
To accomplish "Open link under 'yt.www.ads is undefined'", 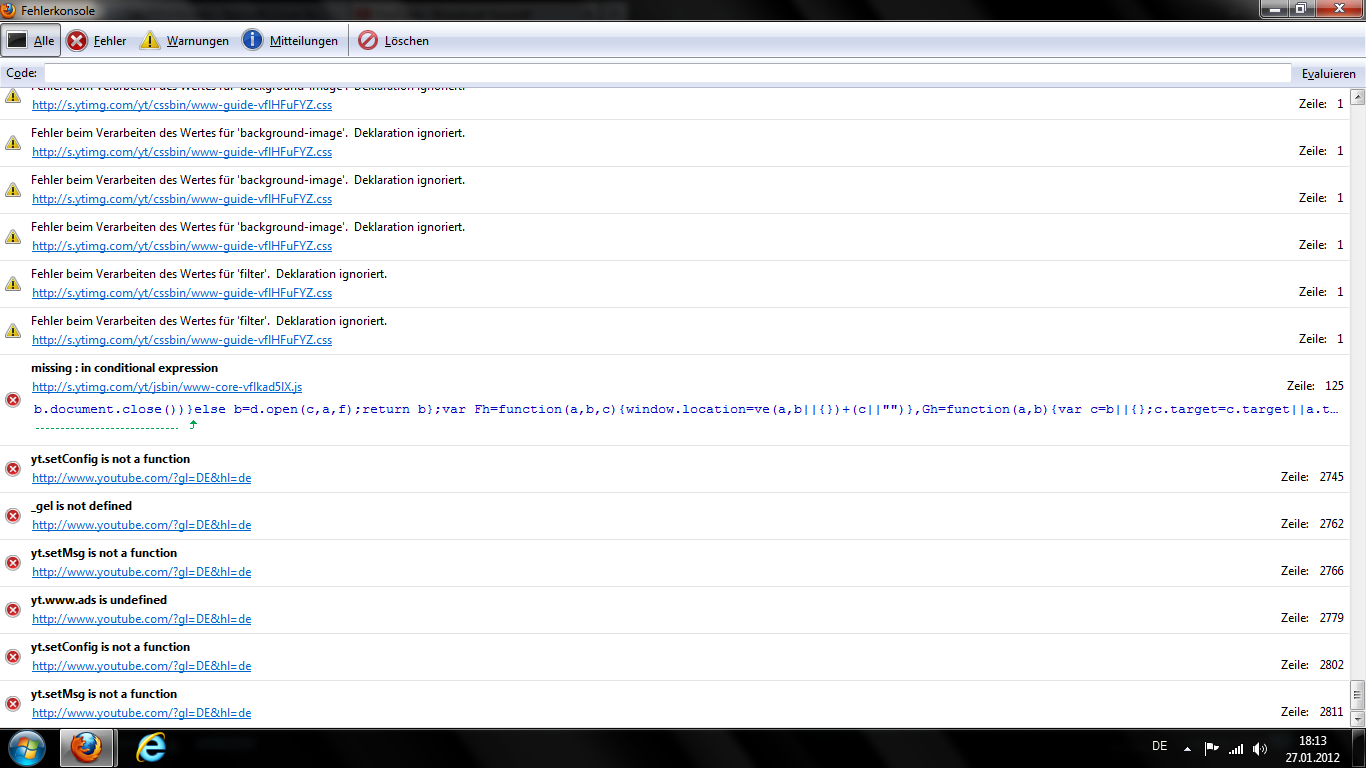I will pyautogui.click(x=141, y=619).
